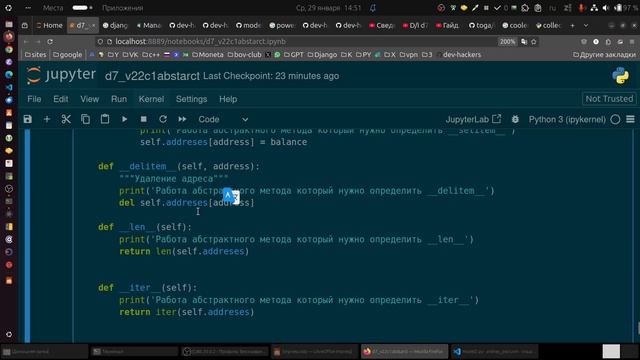
Task: Switch to the djang browser tab
Action: pos(115,25)
